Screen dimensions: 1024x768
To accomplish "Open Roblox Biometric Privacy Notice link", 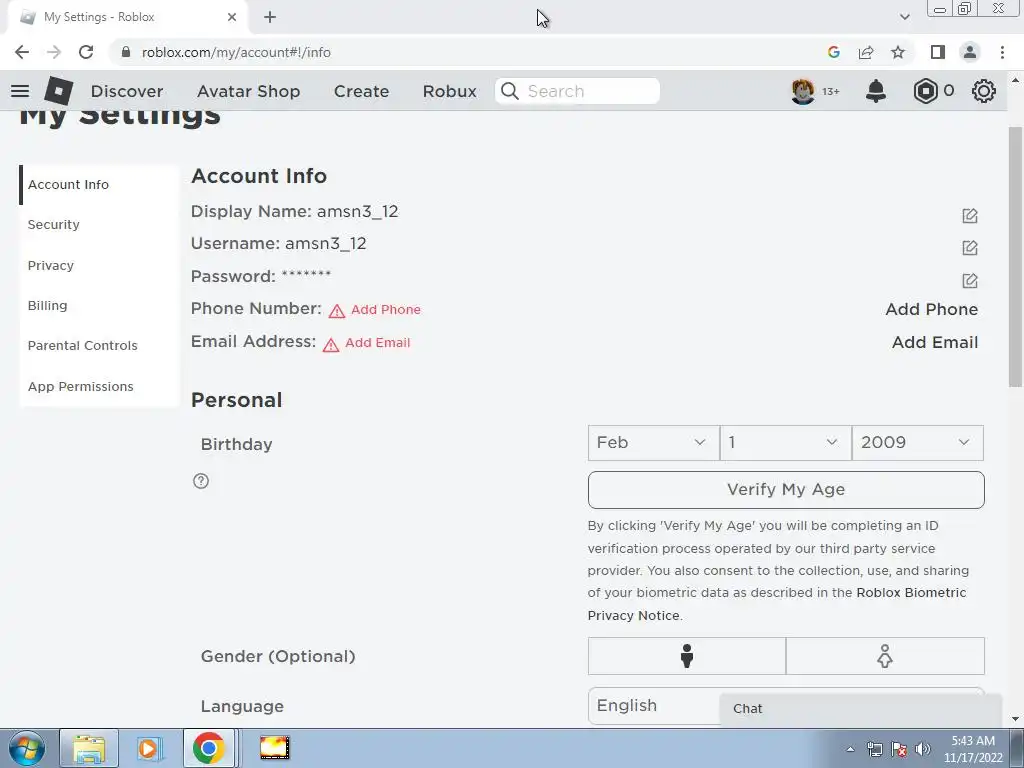I will (x=911, y=593).
